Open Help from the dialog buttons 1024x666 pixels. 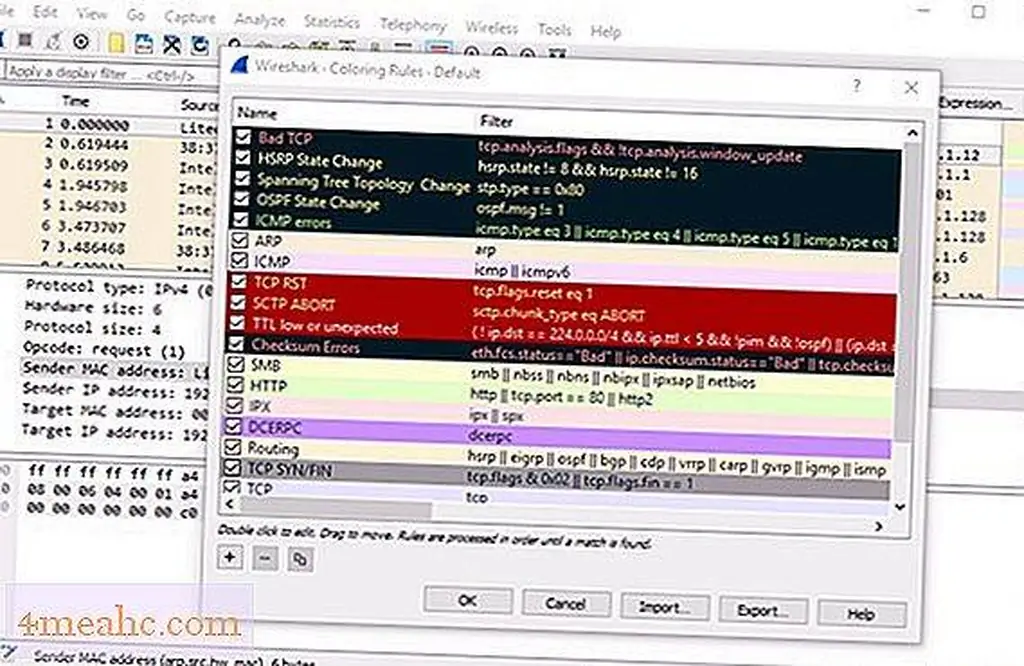coord(861,614)
